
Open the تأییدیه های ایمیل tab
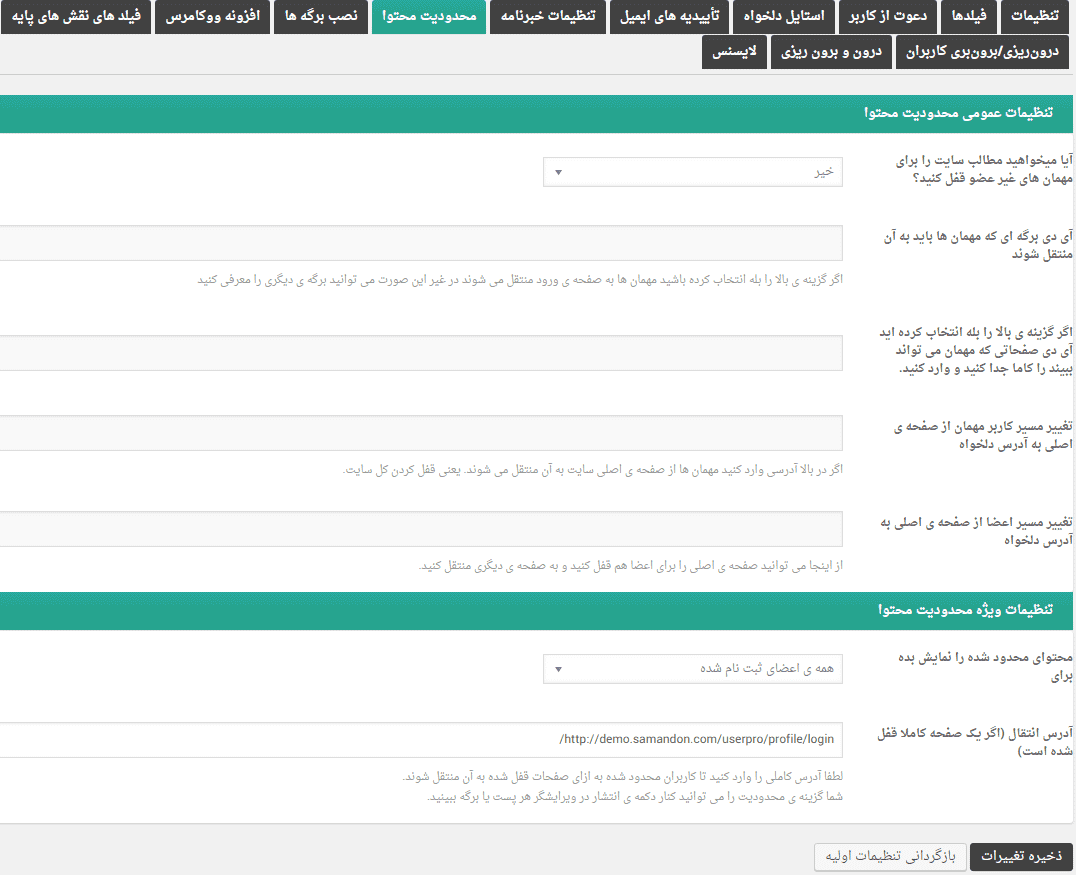669,16
